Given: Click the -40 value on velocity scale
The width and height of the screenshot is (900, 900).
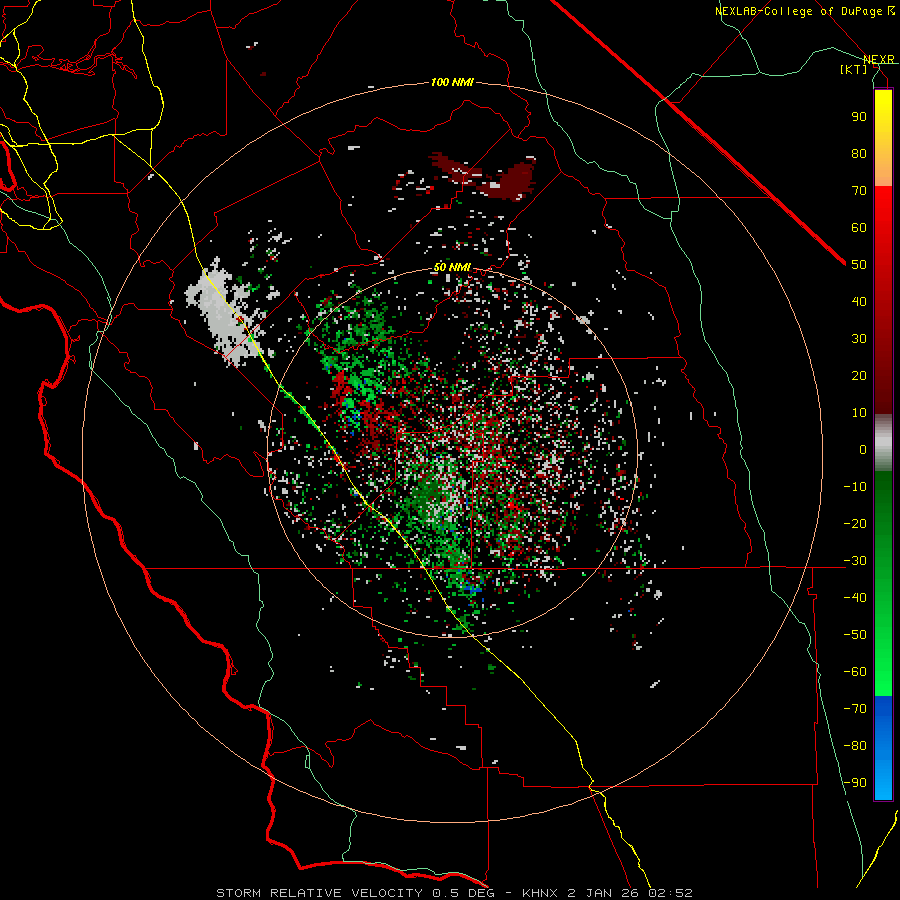Looking at the screenshot, I should point(855,598).
